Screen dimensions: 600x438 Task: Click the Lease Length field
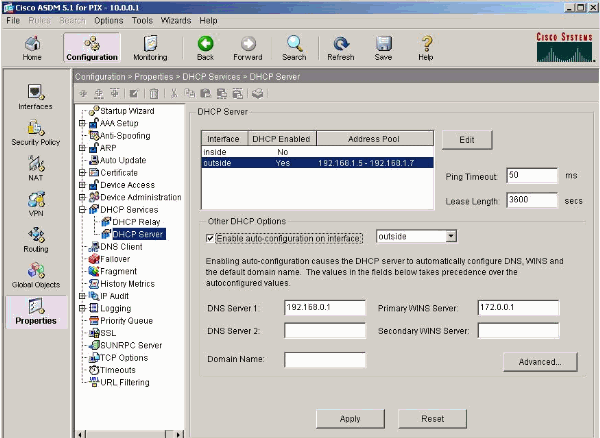pyautogui.click(x=532, y=200)
